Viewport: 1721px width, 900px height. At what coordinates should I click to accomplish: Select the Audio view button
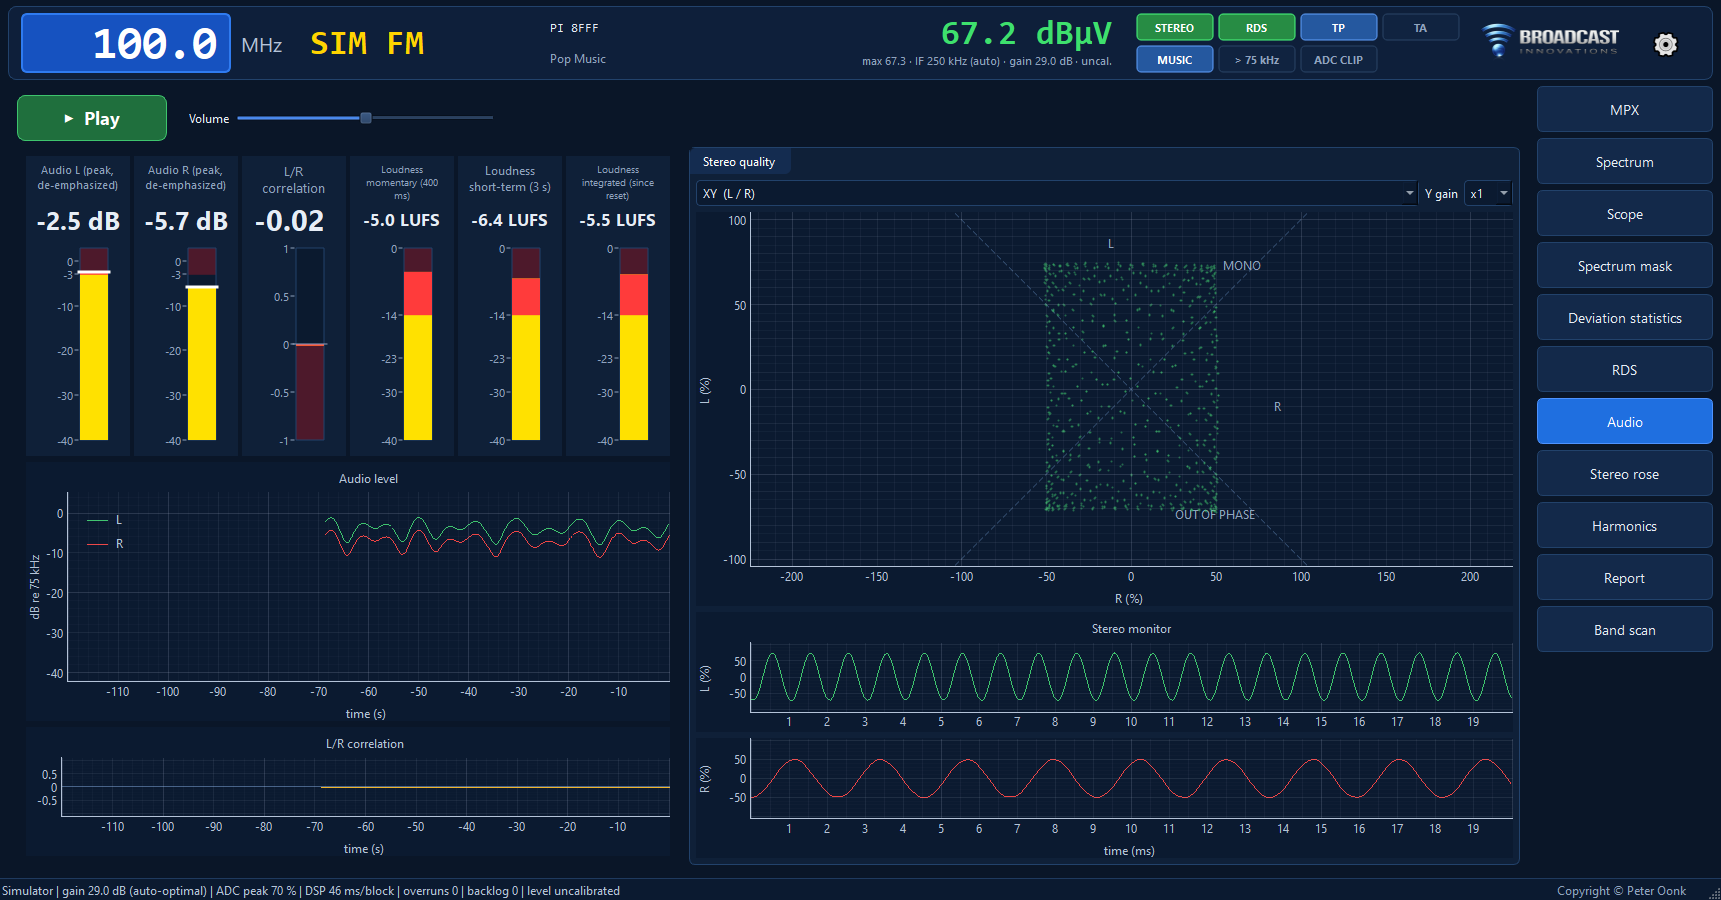pyautogui.click(x=1624, y=422)
